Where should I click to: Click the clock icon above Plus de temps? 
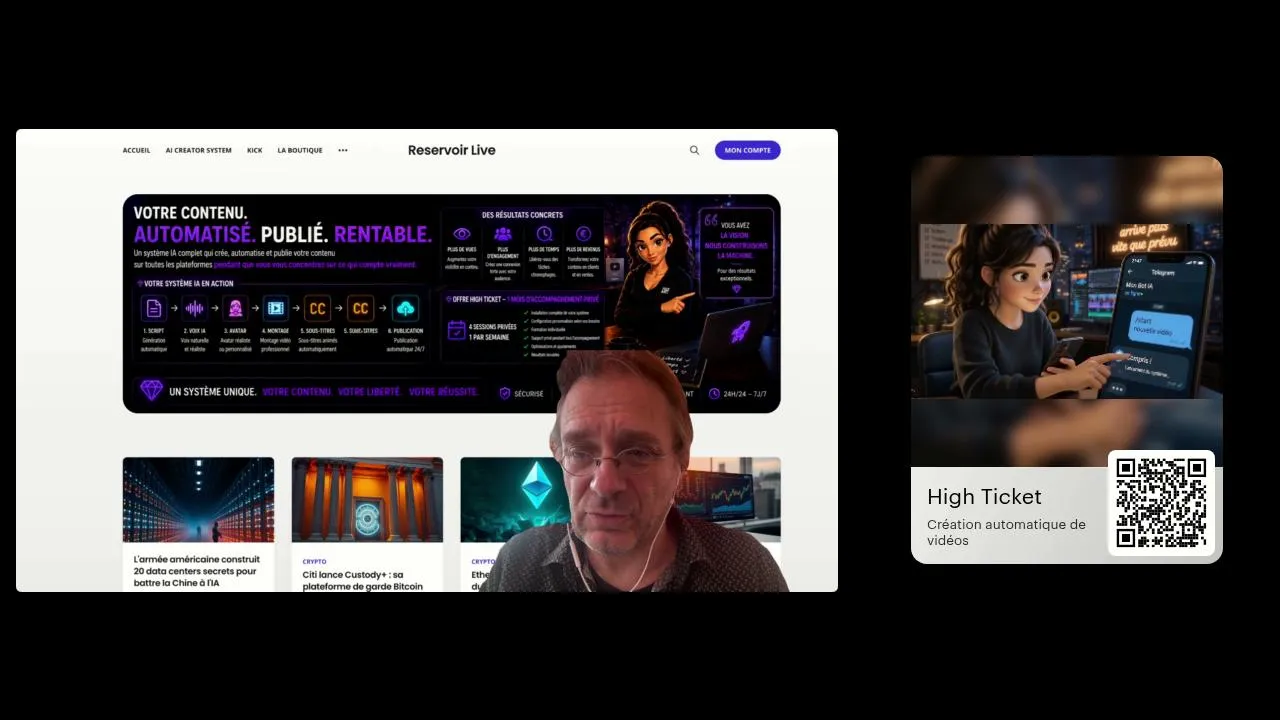click(x=544, y=234)
